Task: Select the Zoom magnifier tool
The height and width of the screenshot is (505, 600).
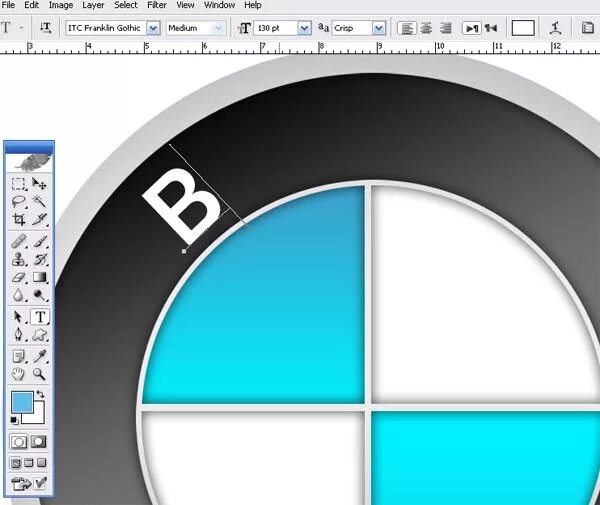Action: (39, 374)
